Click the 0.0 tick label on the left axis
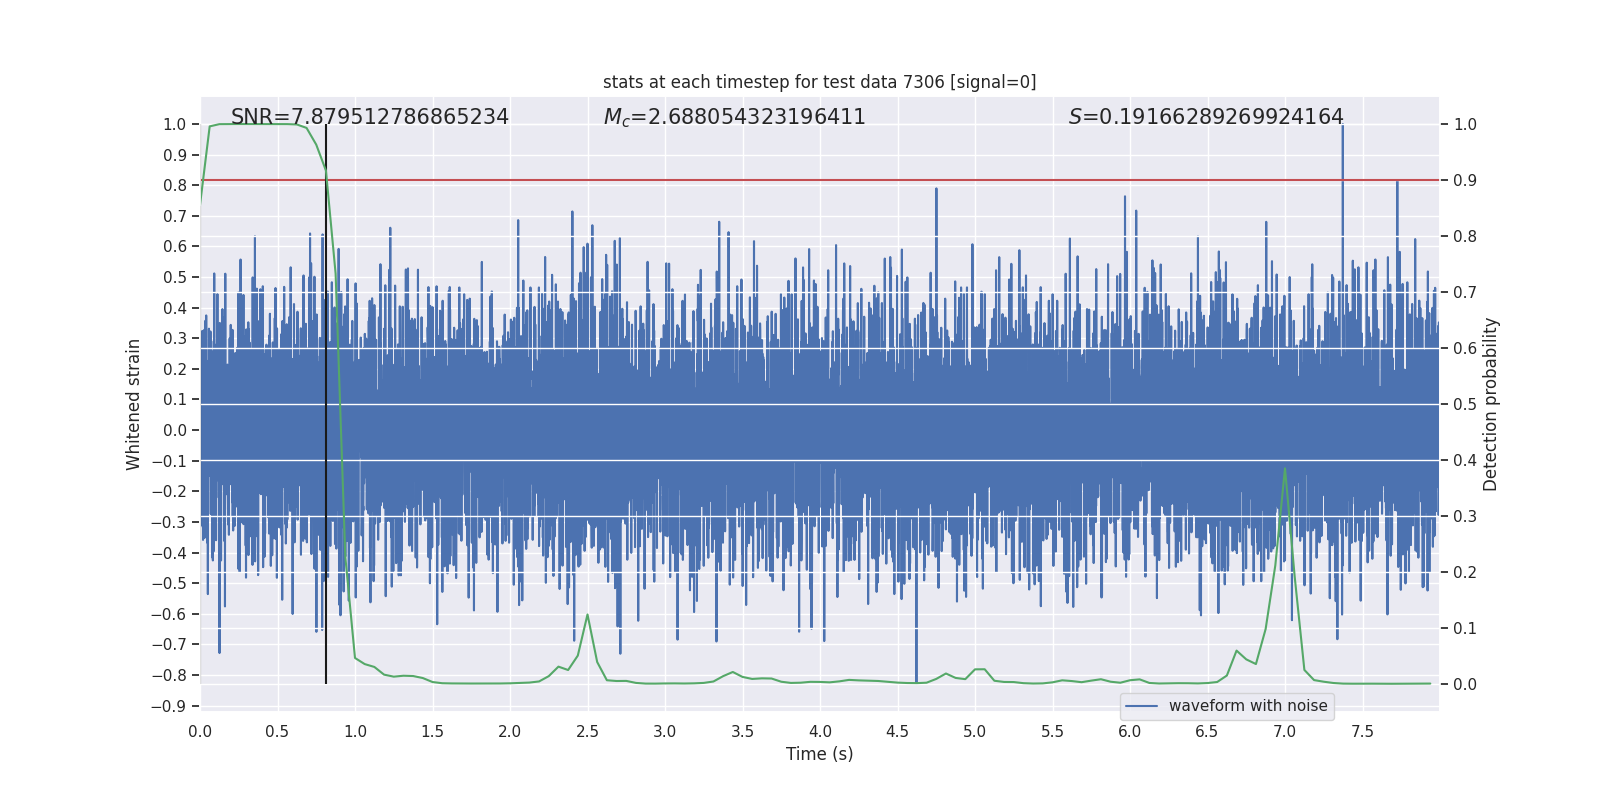The height and width of the screenshot is (800, 1600). pyautogui.click(x=174, y=430)
